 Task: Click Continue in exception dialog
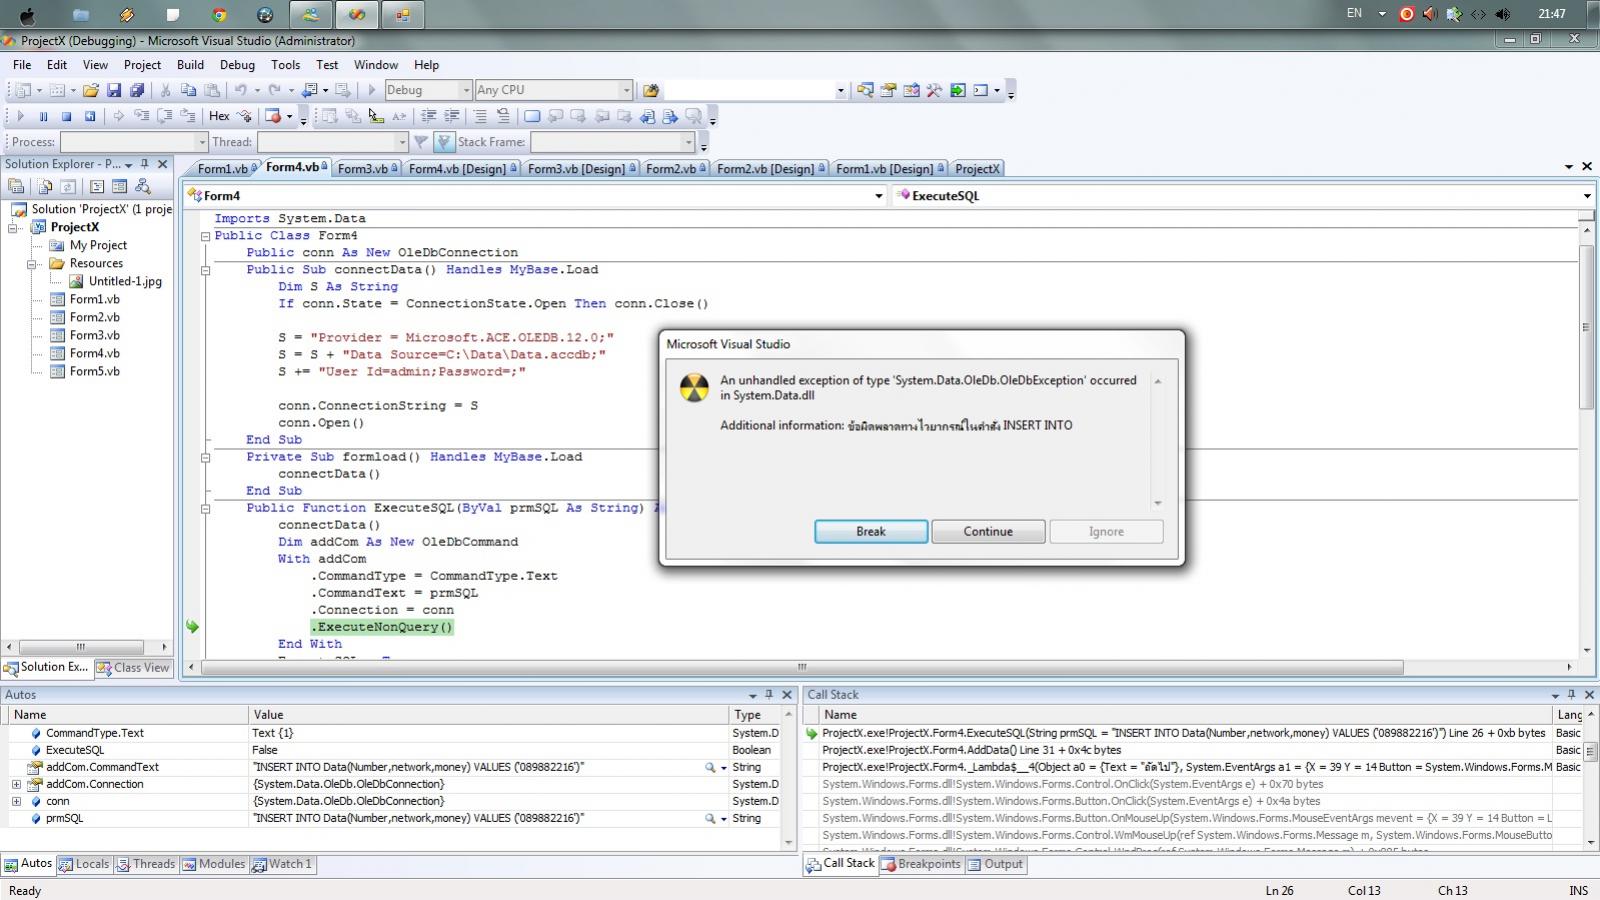tap(988, 532)
